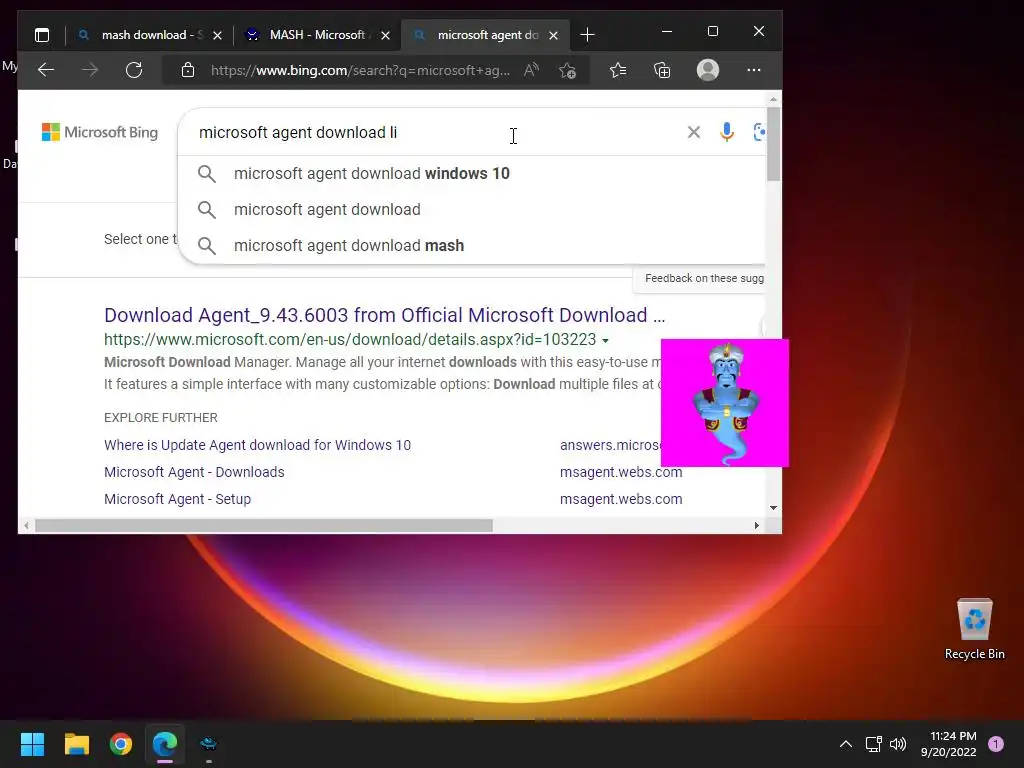The image size is (1024, 768).
Task: Open the clock and date
Action: 949,744
